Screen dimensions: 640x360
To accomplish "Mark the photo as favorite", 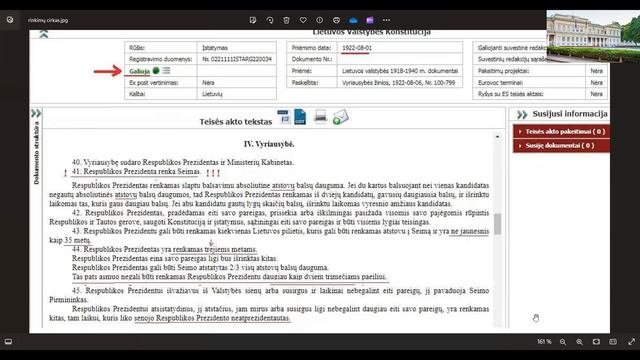I will coord(303,20).
